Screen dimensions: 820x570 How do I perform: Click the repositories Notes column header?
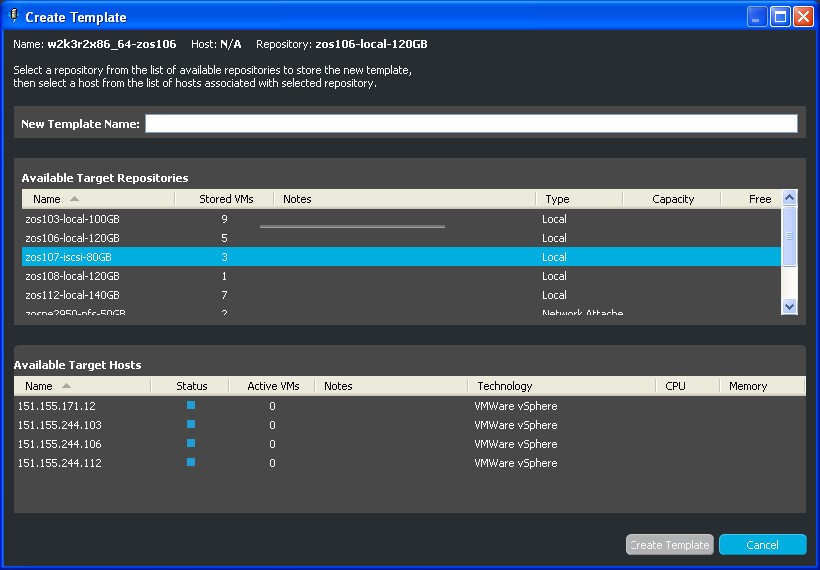(405, 199)
